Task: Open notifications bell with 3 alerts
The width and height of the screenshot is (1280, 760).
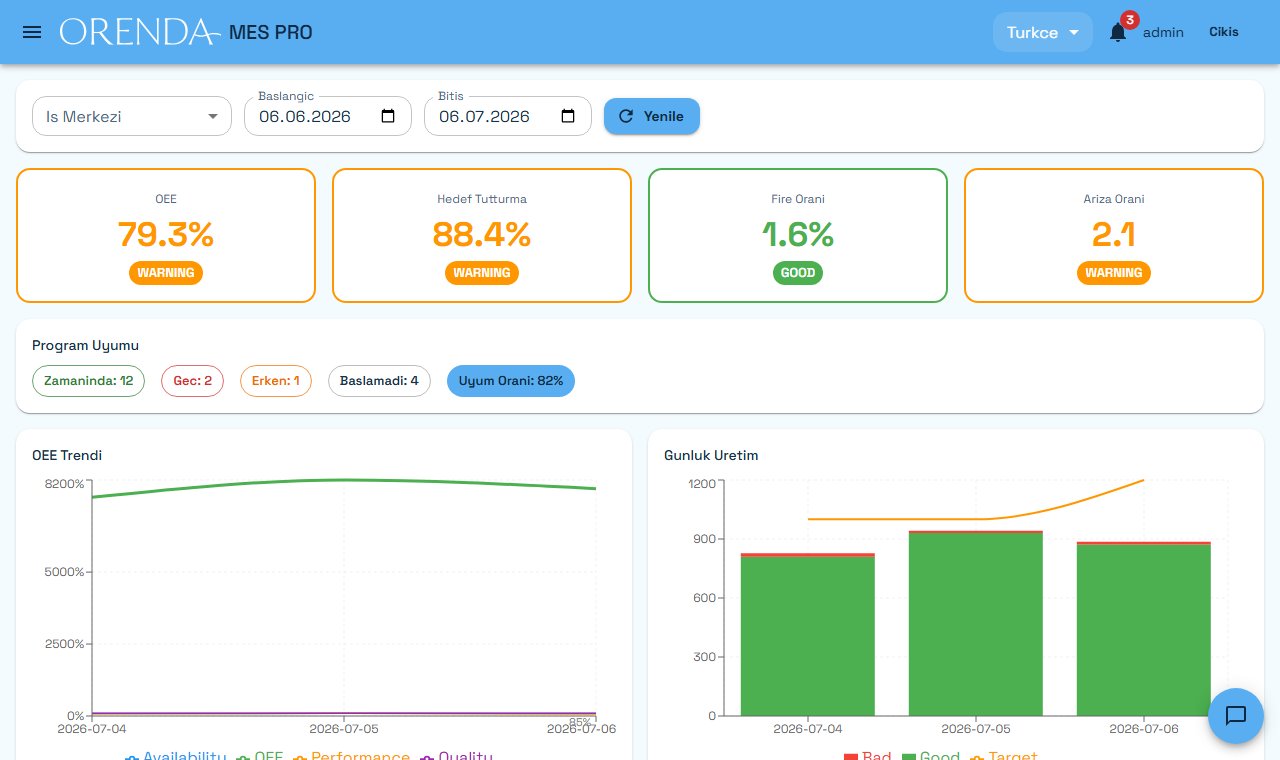Action: tap(1118, 32)
